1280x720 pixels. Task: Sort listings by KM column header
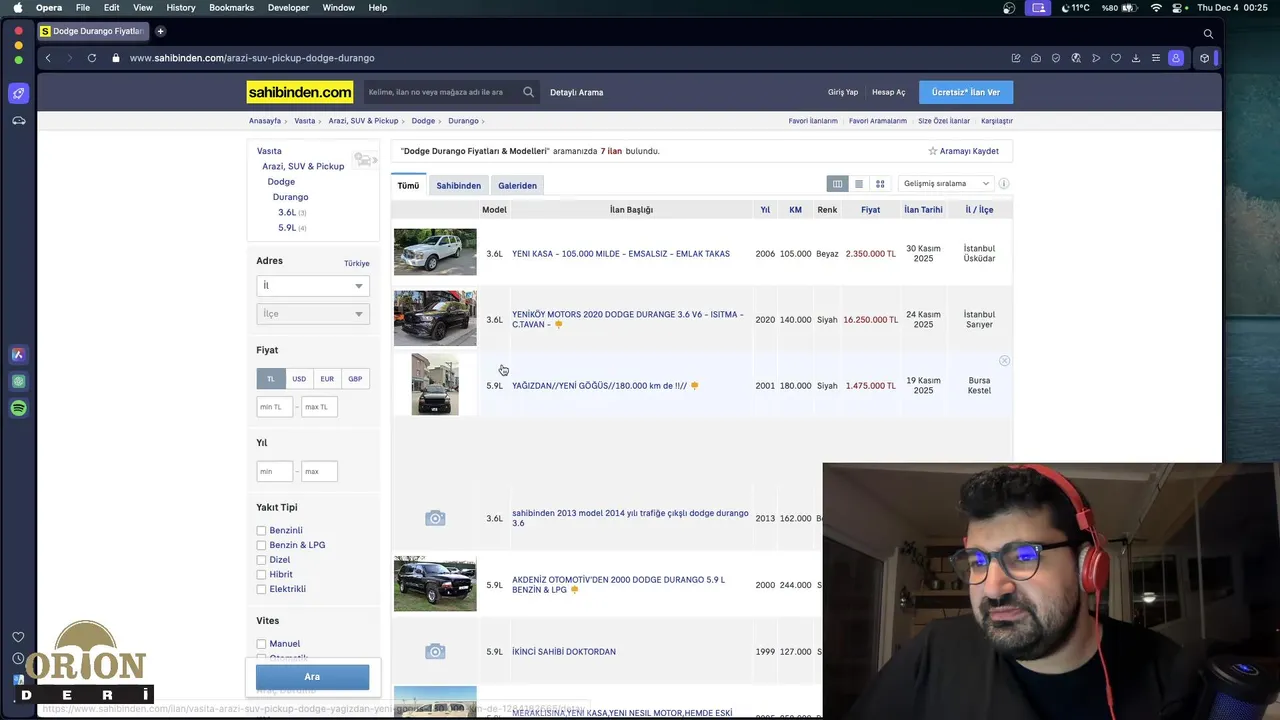(x=795, y=210)
